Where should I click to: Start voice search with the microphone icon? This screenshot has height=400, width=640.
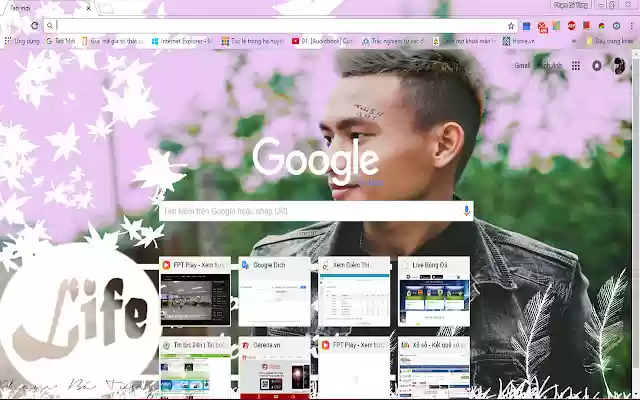(x=466, y=211)
